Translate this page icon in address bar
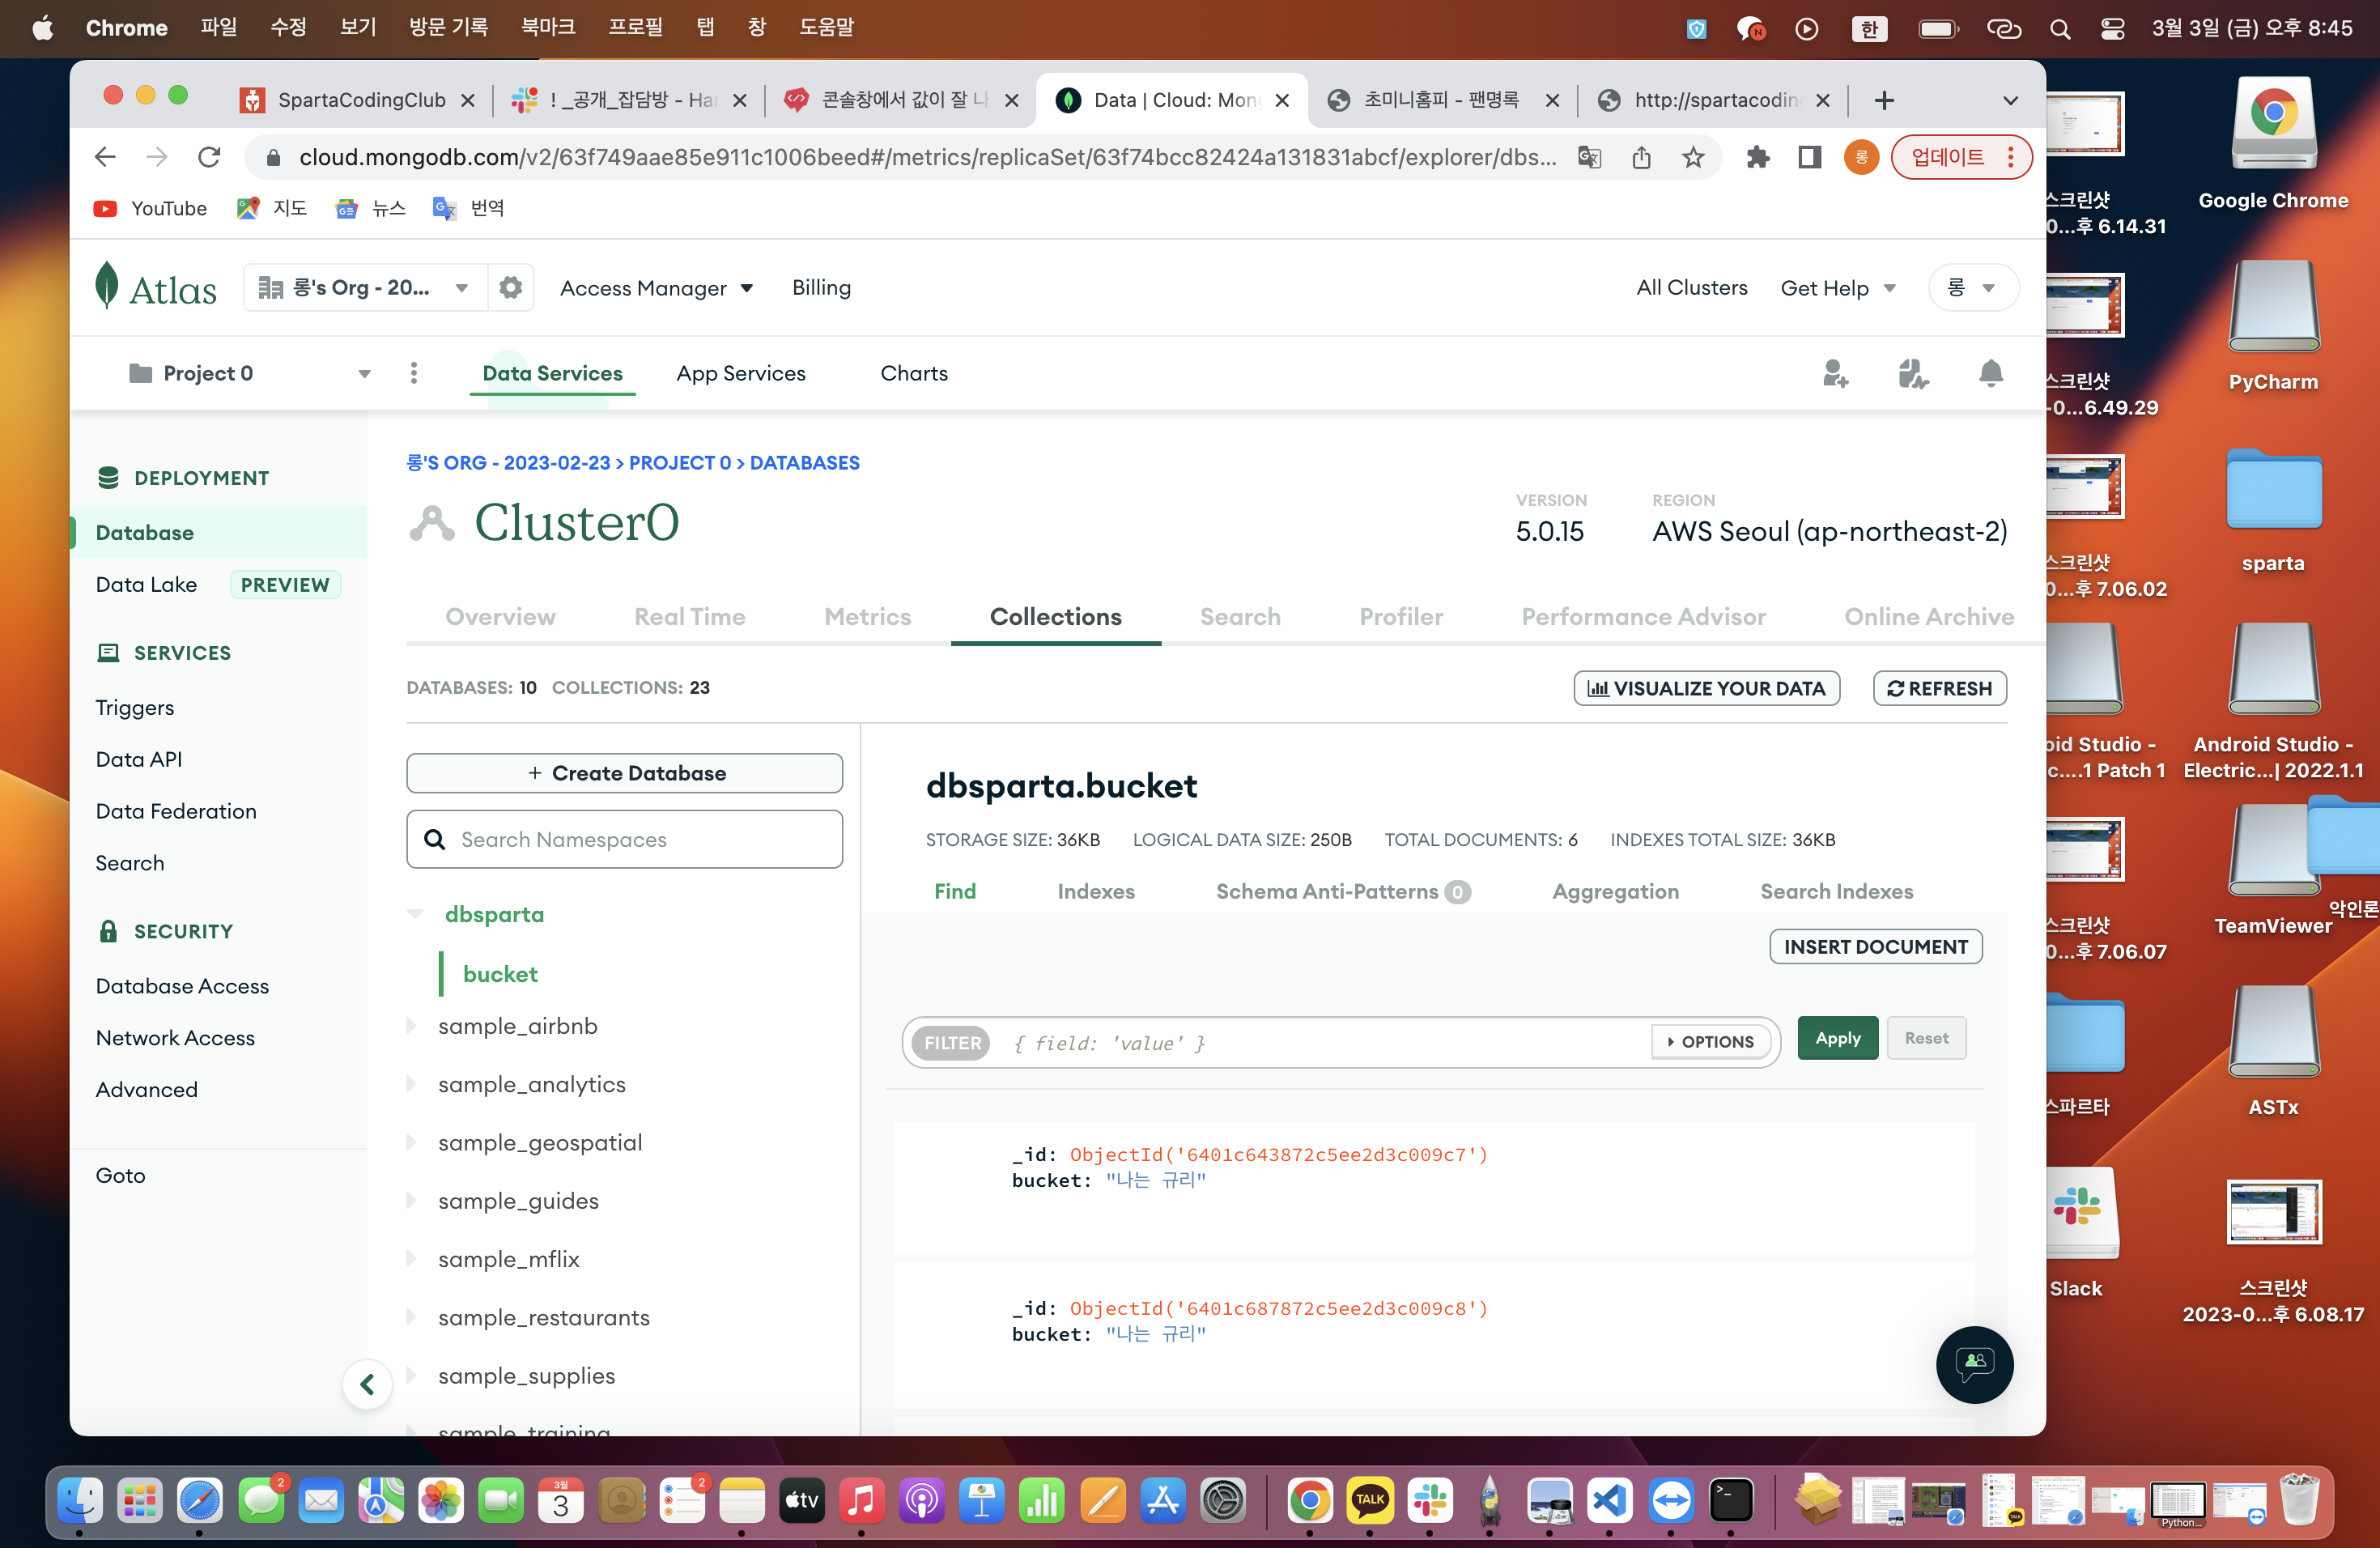Screen dimensions: 2380x1548 1589,157
